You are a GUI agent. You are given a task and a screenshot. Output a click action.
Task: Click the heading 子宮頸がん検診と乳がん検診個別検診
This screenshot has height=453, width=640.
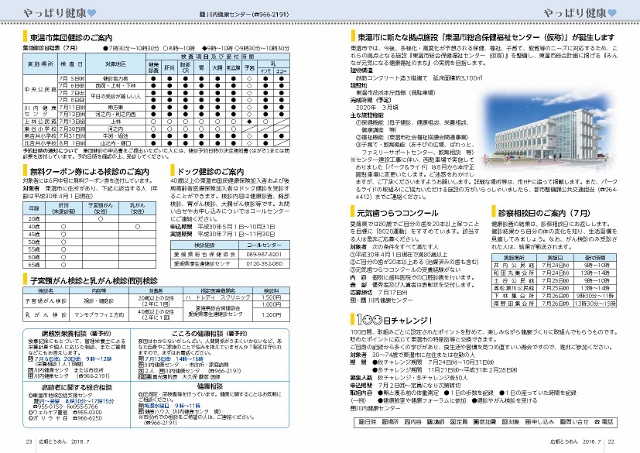point(94,281)
